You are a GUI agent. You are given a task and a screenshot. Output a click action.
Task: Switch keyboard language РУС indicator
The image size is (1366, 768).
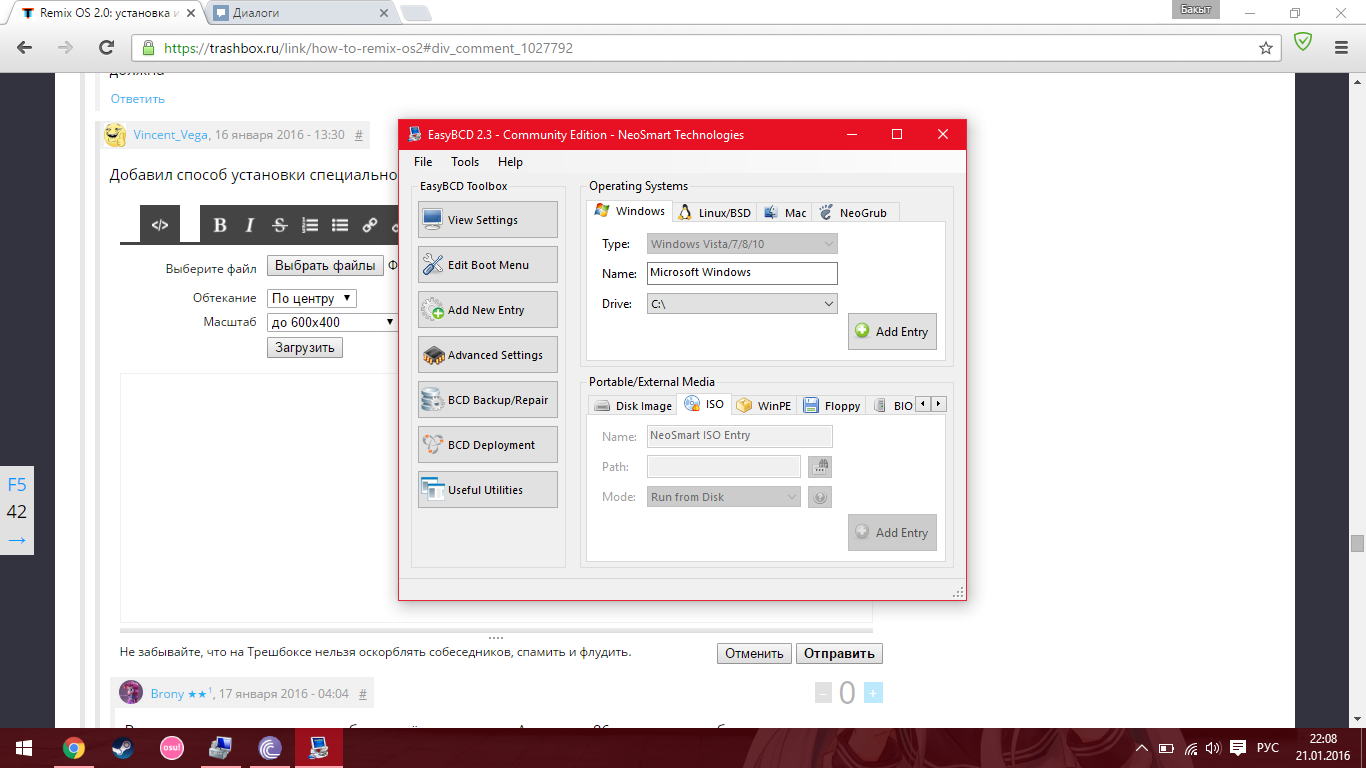pos(1267,748)
